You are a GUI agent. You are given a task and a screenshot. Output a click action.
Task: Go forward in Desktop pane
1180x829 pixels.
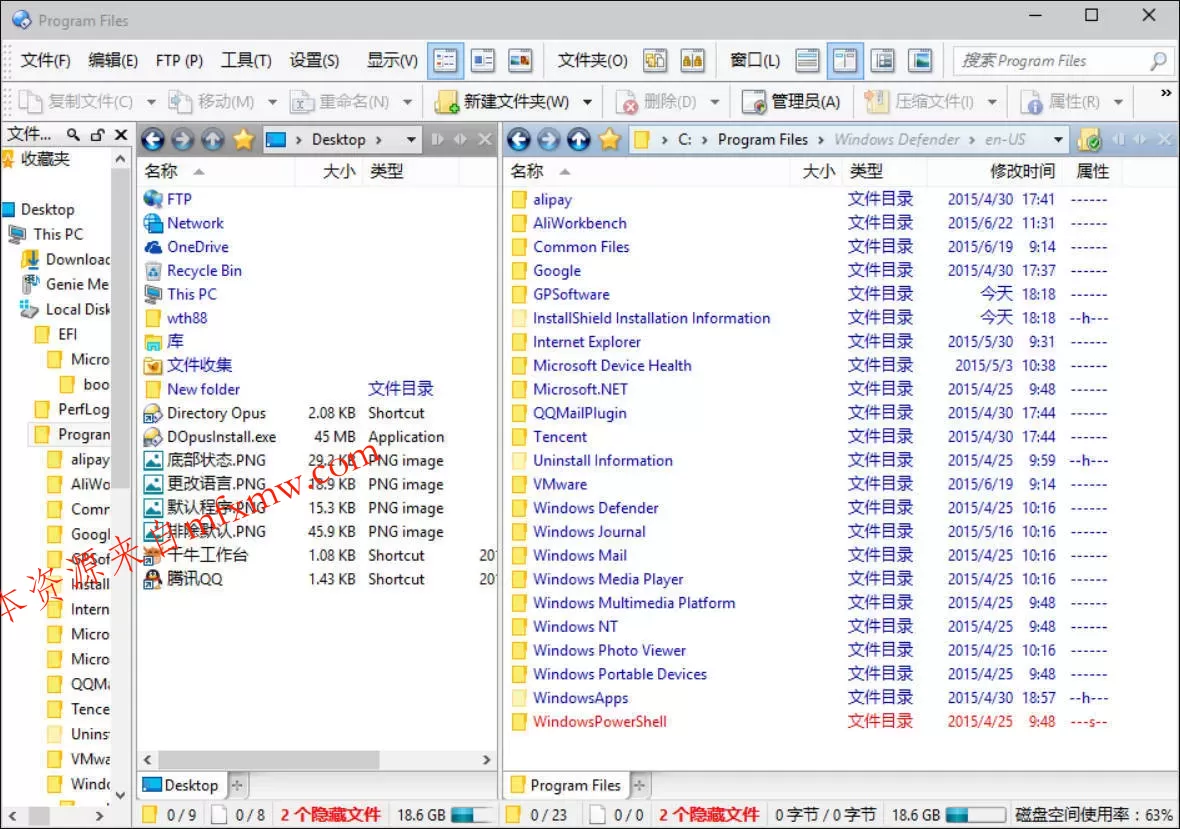(x=182, y=139)
